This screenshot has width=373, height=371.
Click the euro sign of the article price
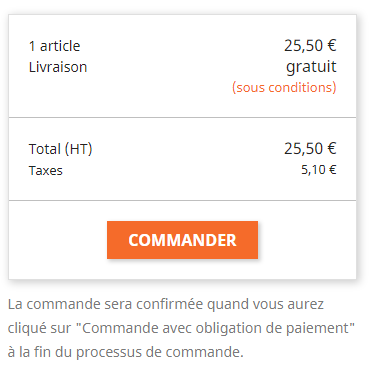click(332, 45)
